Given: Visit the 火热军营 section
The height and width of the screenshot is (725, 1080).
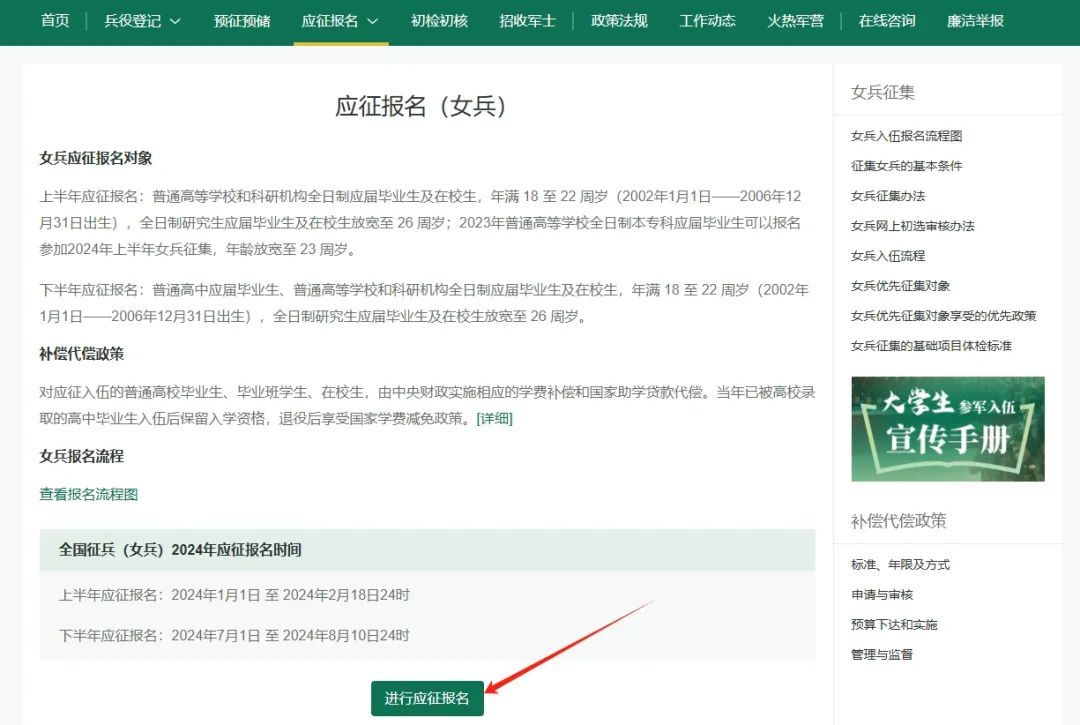Looking at the screenshot, I should 795,21.
